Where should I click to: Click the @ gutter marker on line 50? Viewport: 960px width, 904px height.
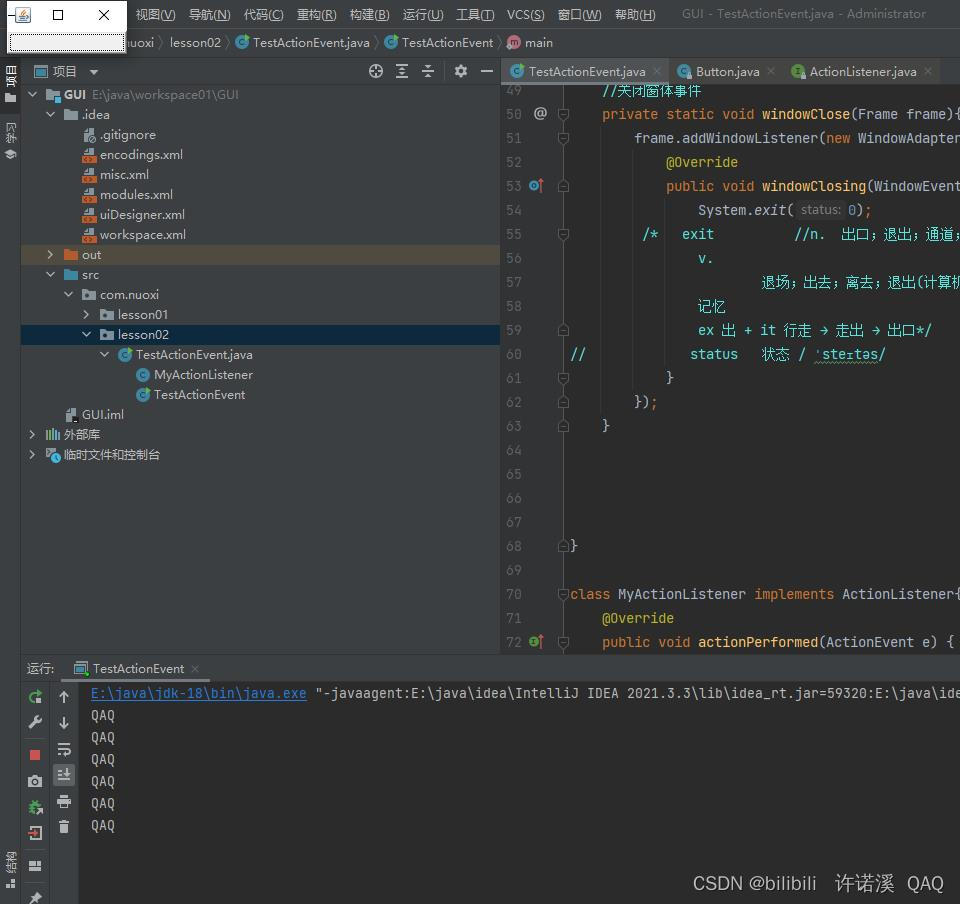[540, 113]
